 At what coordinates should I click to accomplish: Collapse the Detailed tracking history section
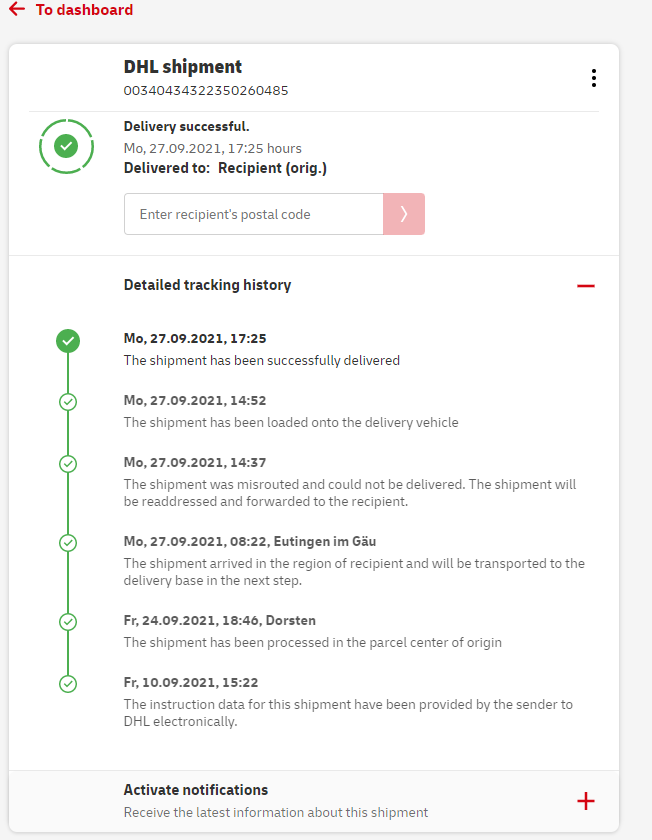click(586, 286)
